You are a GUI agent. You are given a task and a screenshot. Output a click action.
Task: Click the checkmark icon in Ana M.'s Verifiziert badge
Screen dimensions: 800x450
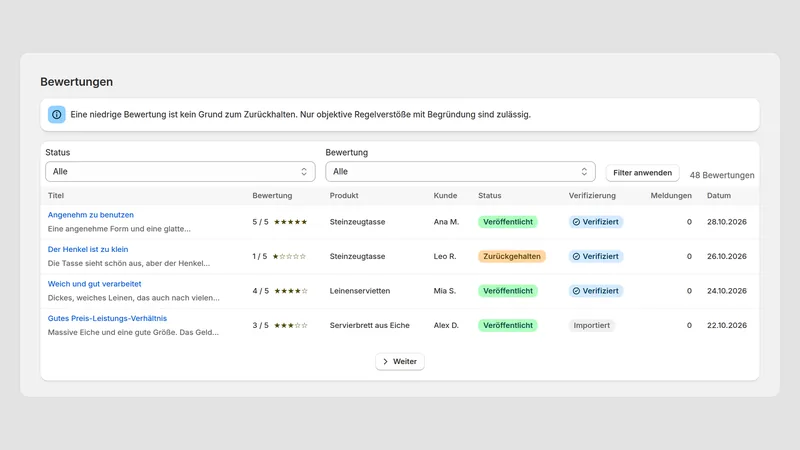tap(576, 222)
